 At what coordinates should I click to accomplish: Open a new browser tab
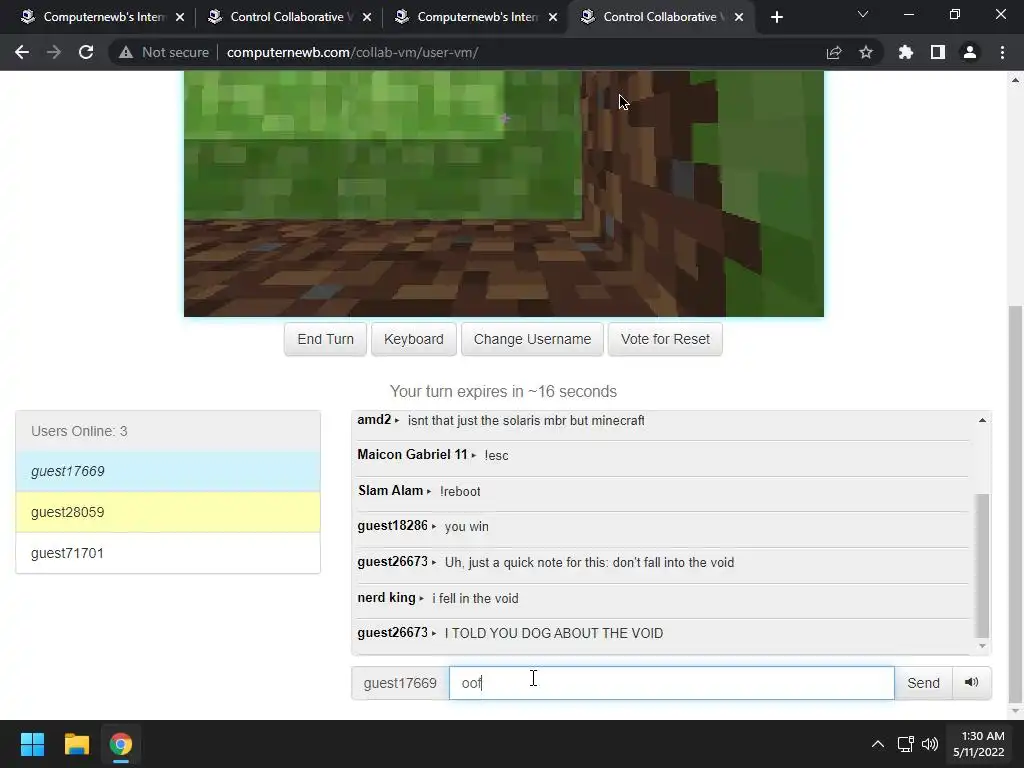[776, 17]
